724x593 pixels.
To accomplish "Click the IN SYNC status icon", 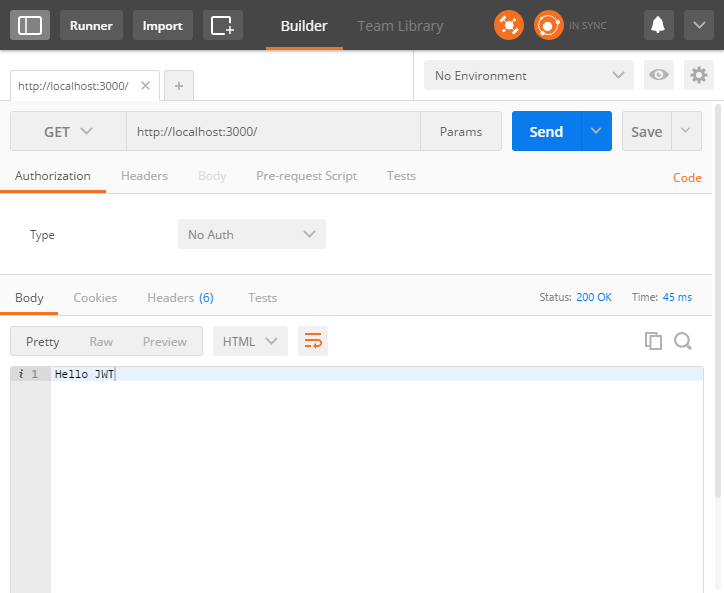I will [549, 25].
